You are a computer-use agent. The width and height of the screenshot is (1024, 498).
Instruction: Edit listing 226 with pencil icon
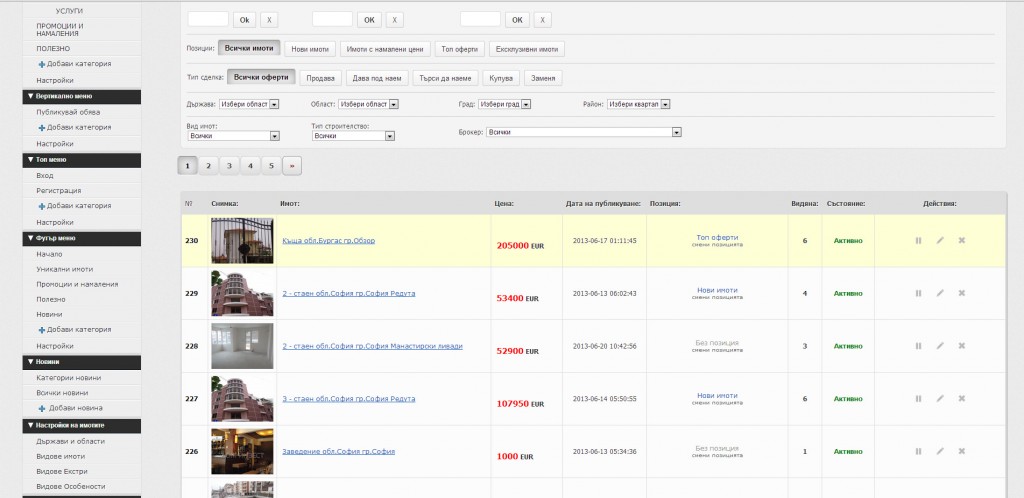[x=940, y=451]
